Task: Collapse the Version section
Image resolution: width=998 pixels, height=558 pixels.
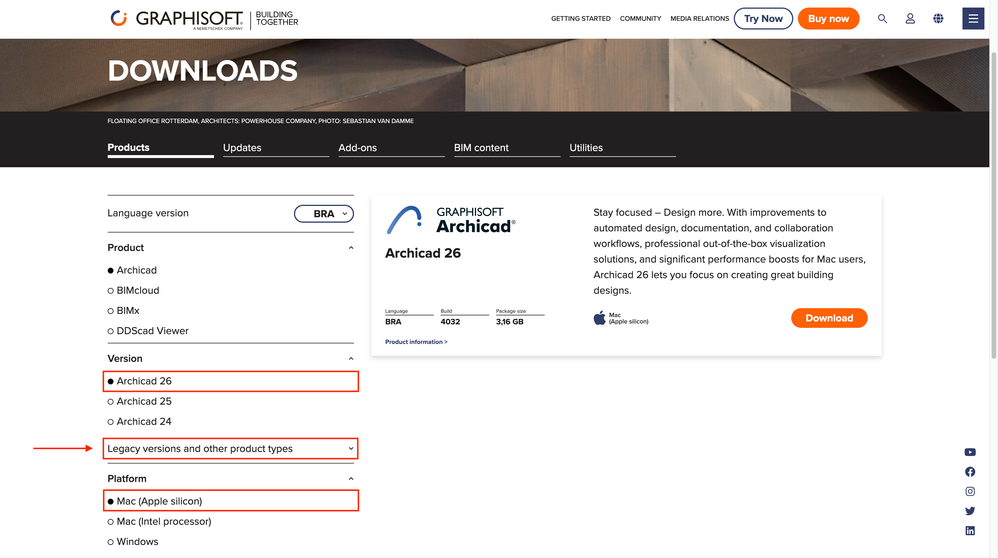Action: coord(351,359)
